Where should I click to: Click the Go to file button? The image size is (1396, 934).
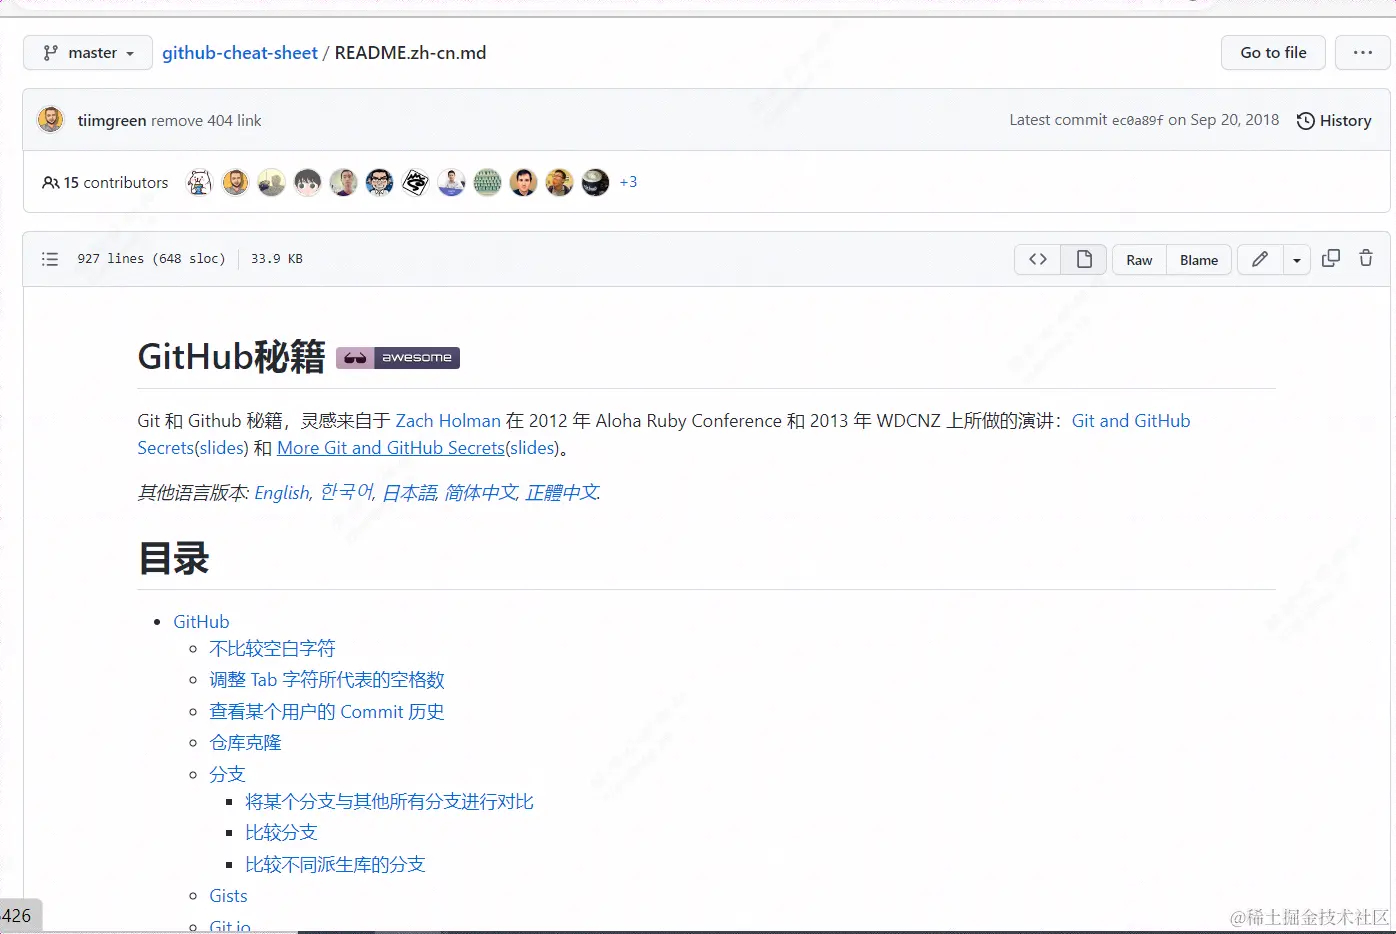coord(1273,53)
